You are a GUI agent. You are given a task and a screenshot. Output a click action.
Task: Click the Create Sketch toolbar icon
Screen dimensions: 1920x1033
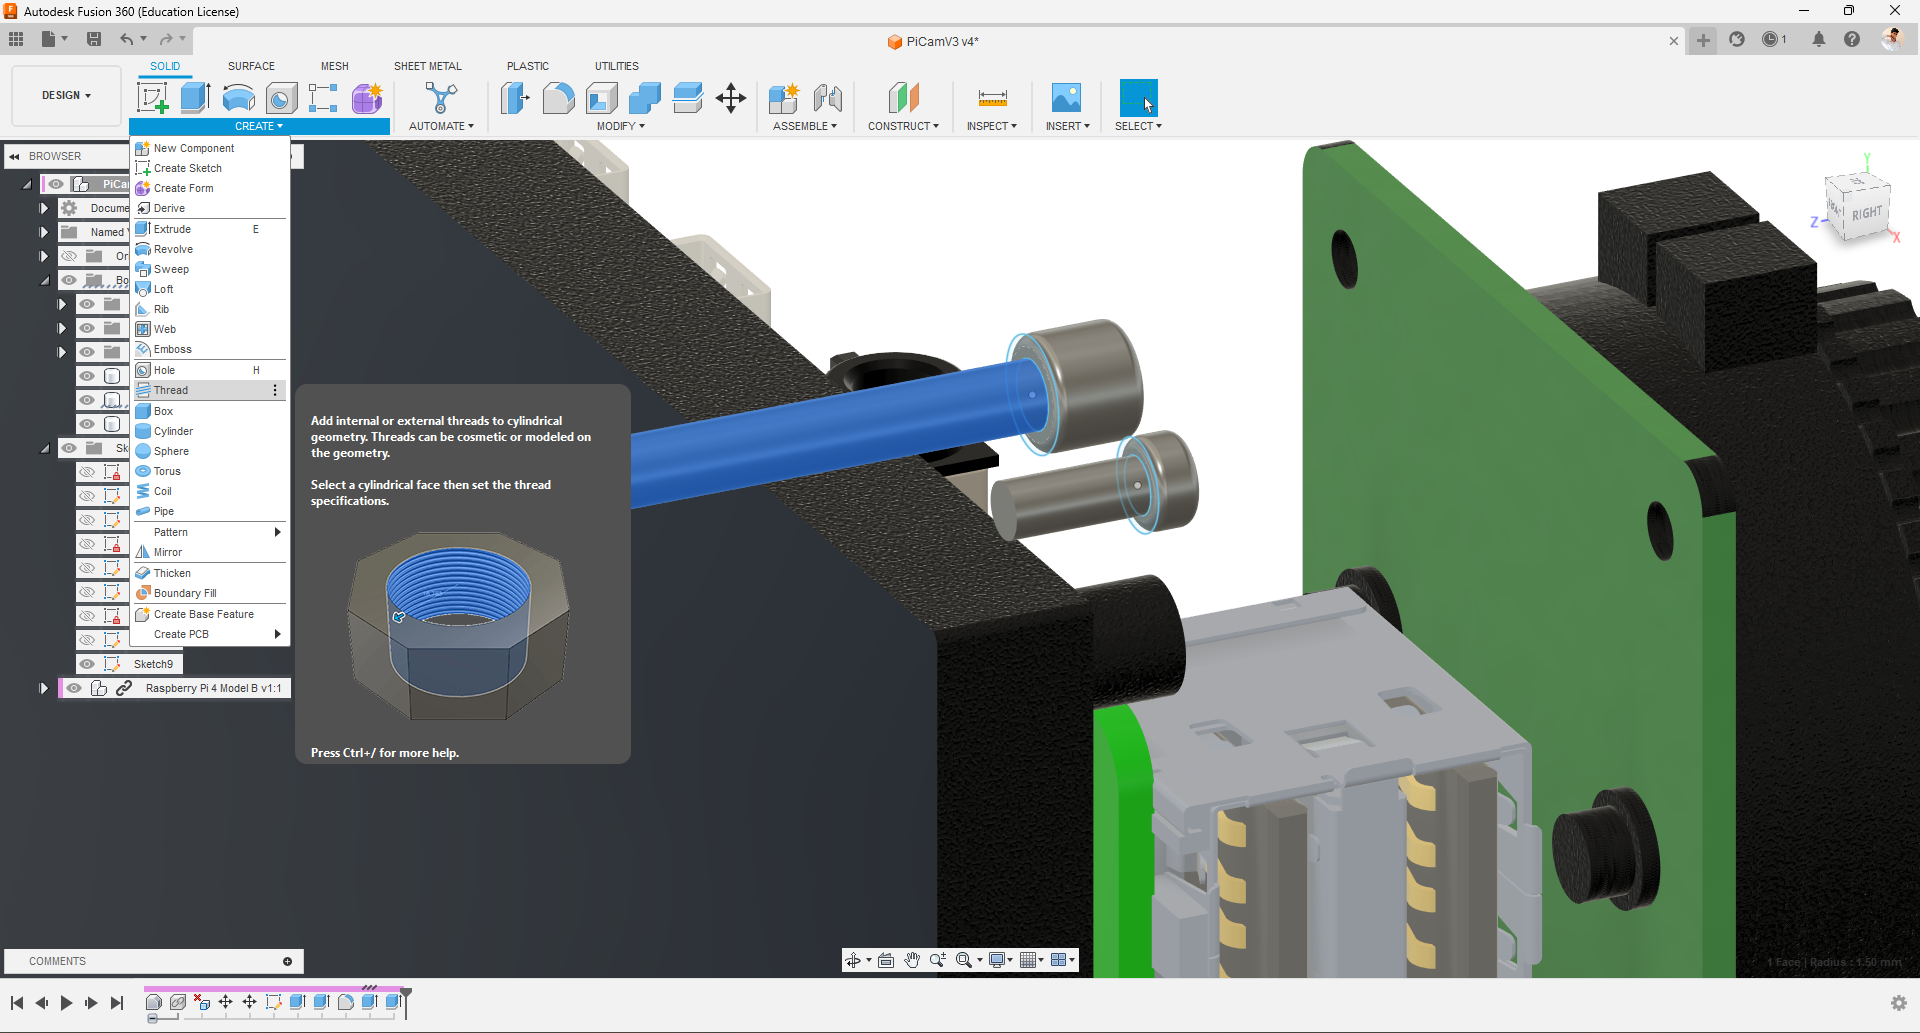pos(153,98)
